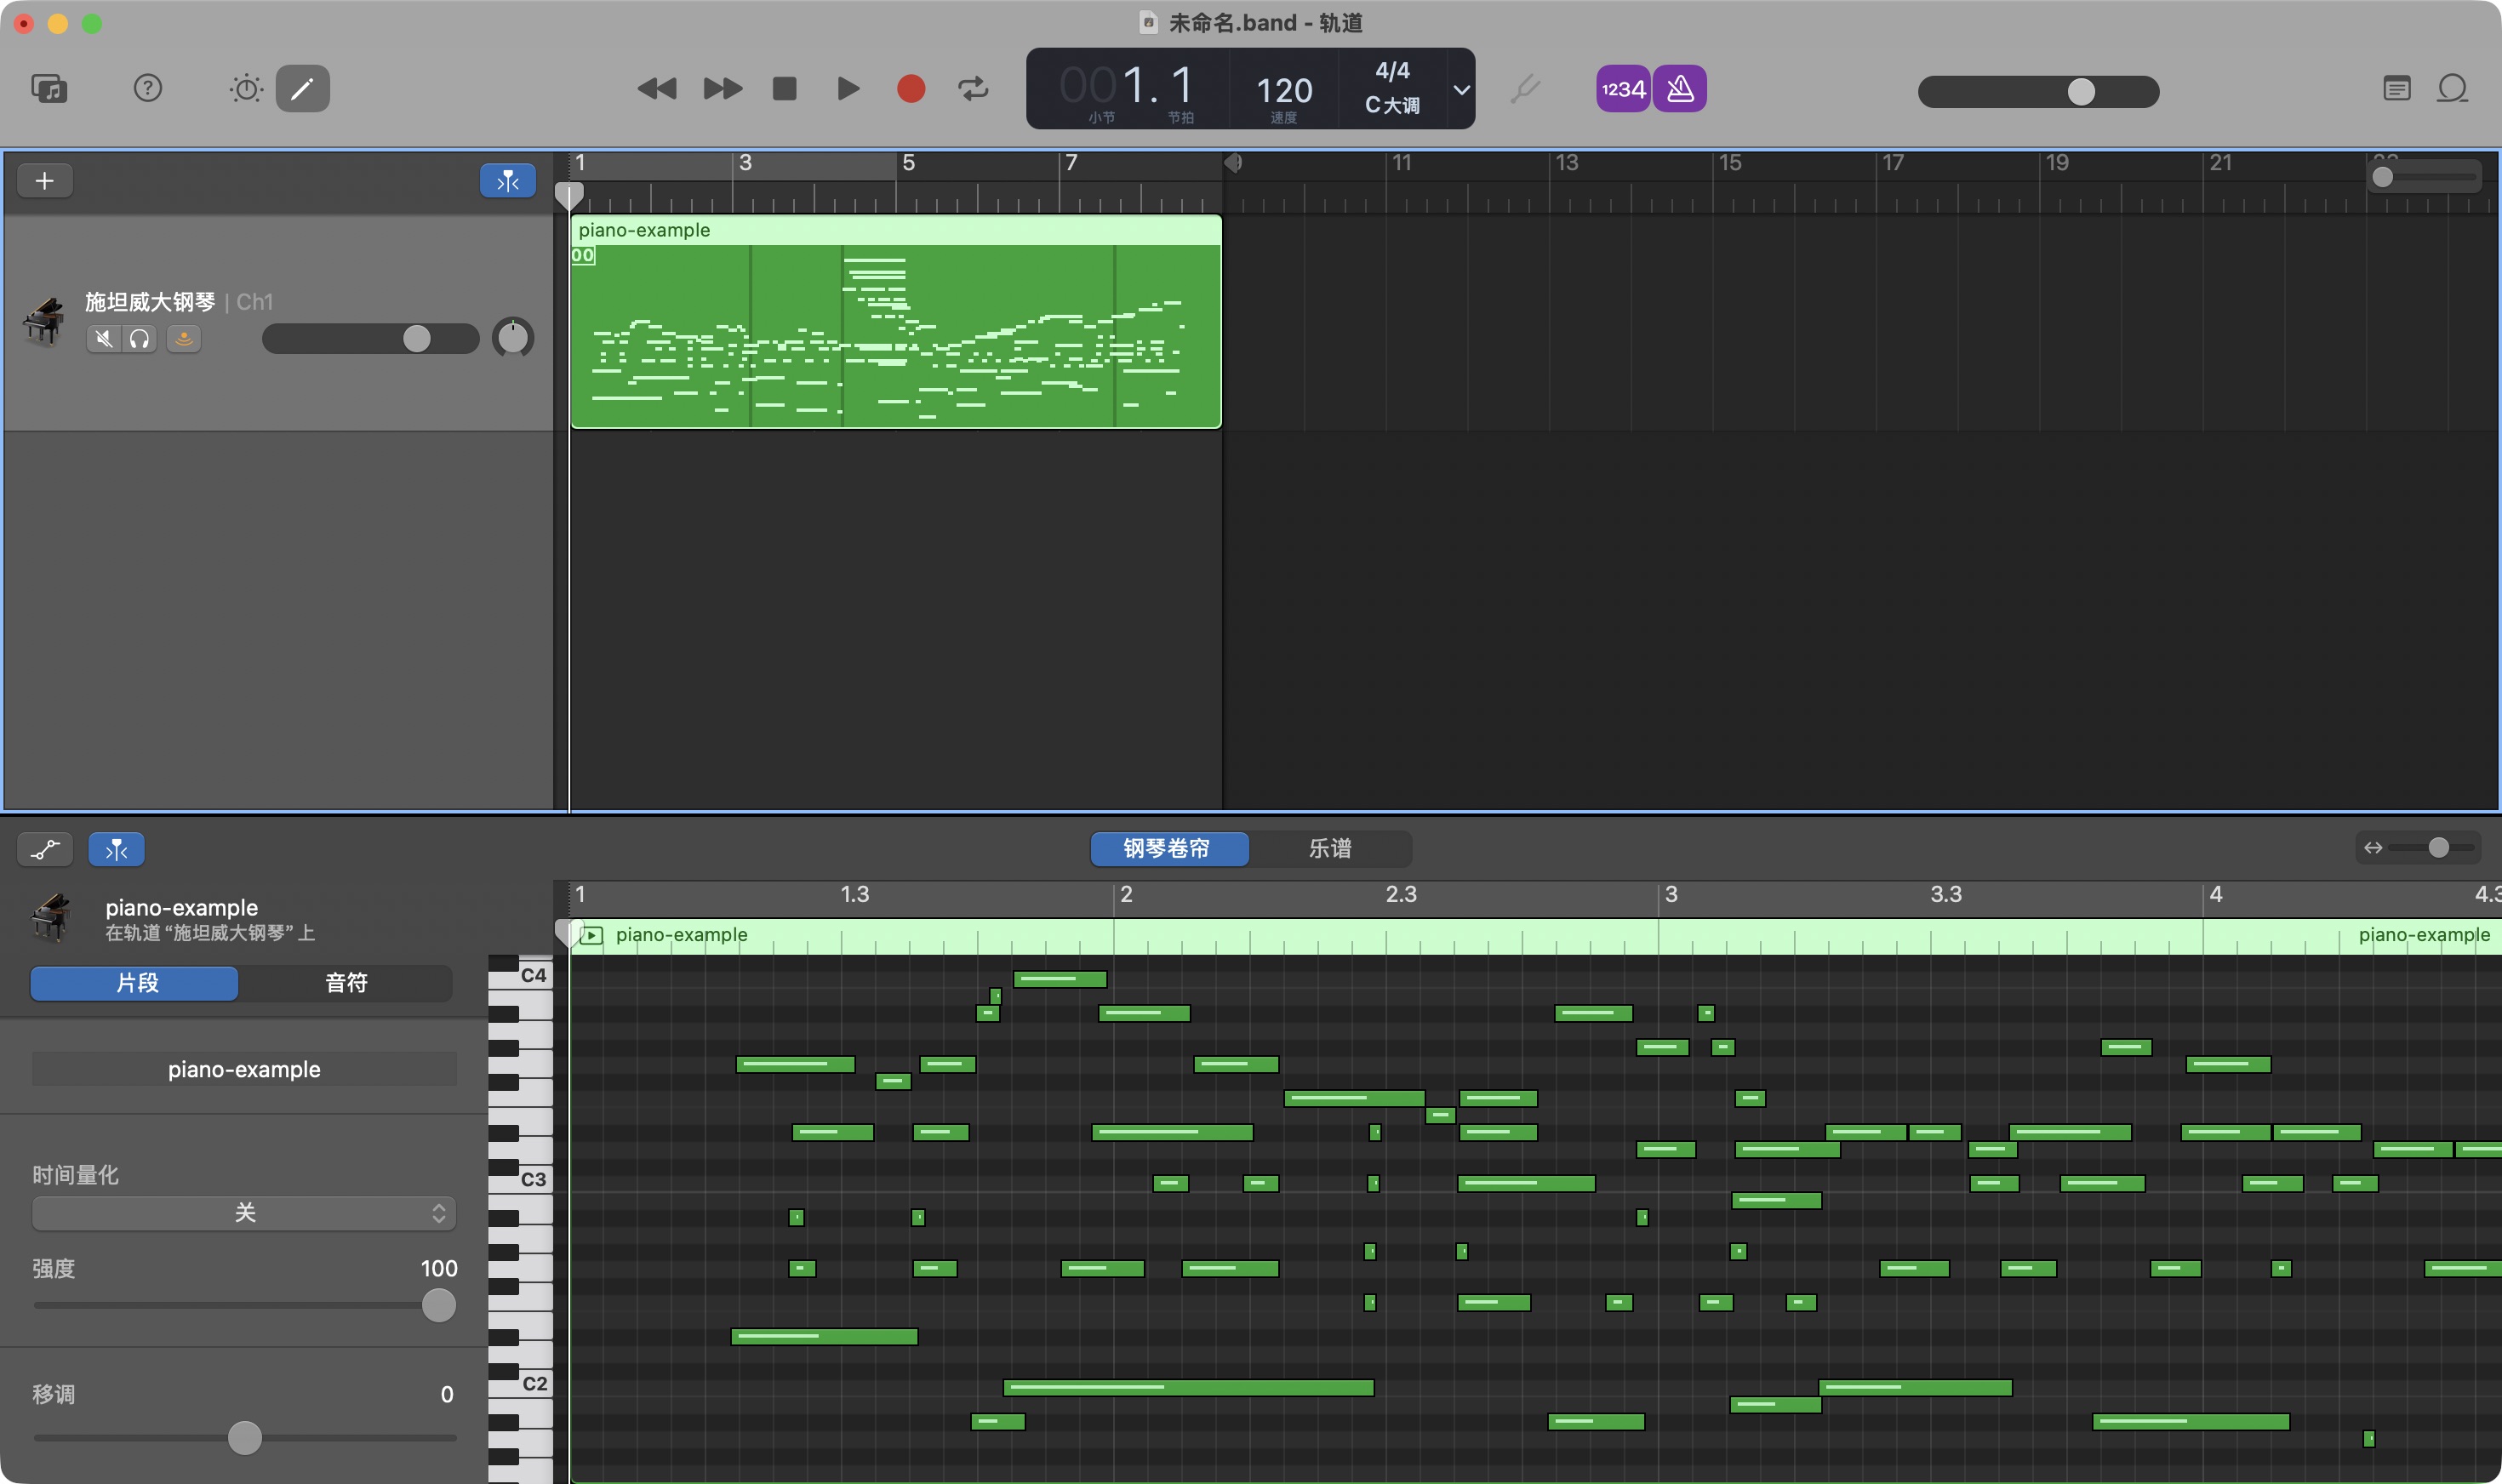Play region with piano-example preview icon

pos(591,935)
